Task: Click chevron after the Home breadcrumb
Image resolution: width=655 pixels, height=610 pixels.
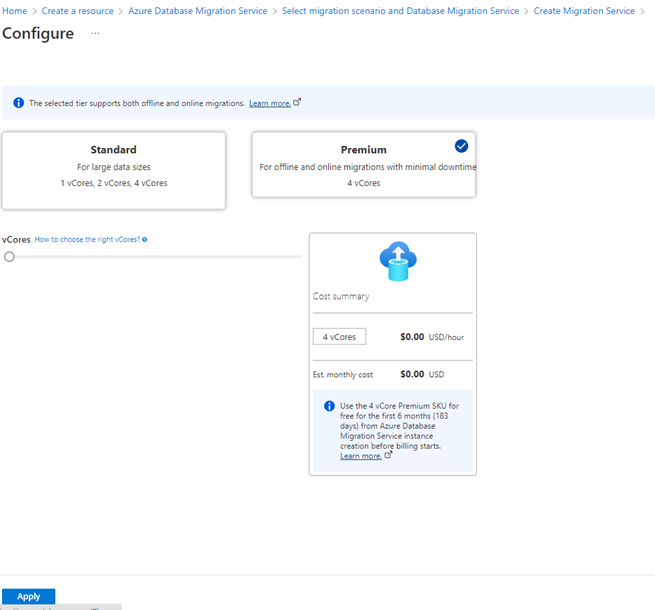Action: 35,11
